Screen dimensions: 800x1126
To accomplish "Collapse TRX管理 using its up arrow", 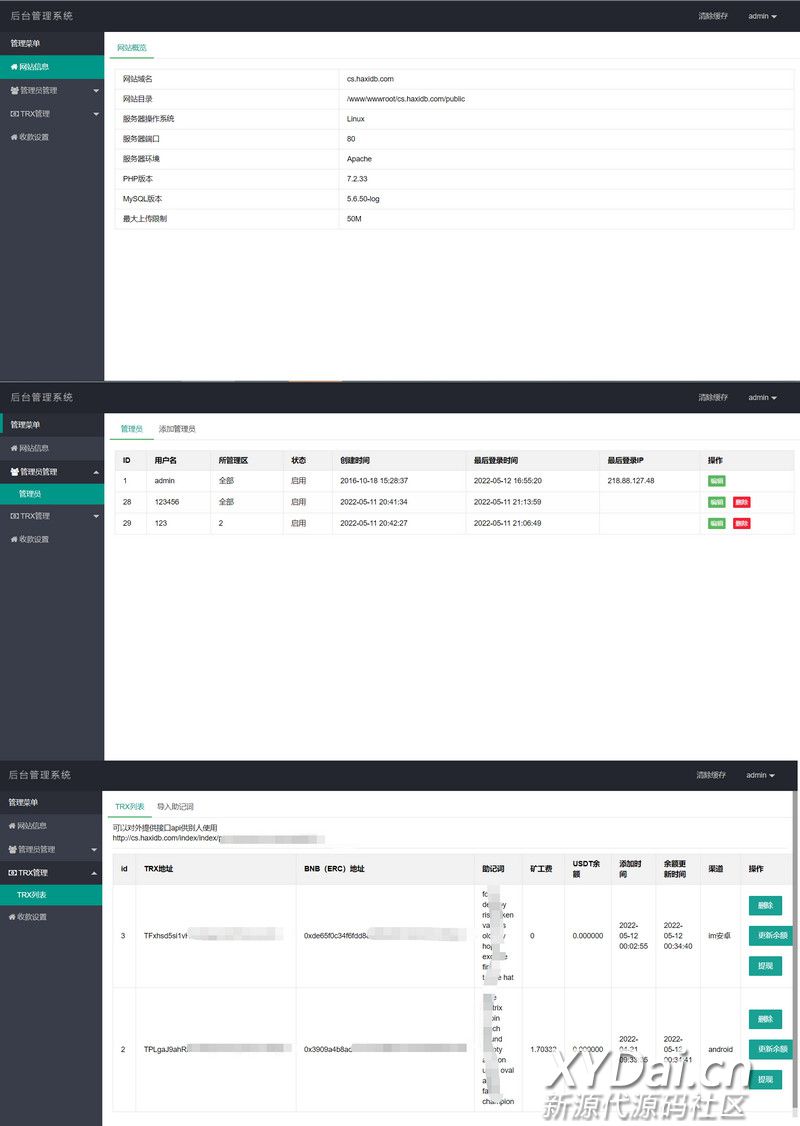I will tap(96, 873).
